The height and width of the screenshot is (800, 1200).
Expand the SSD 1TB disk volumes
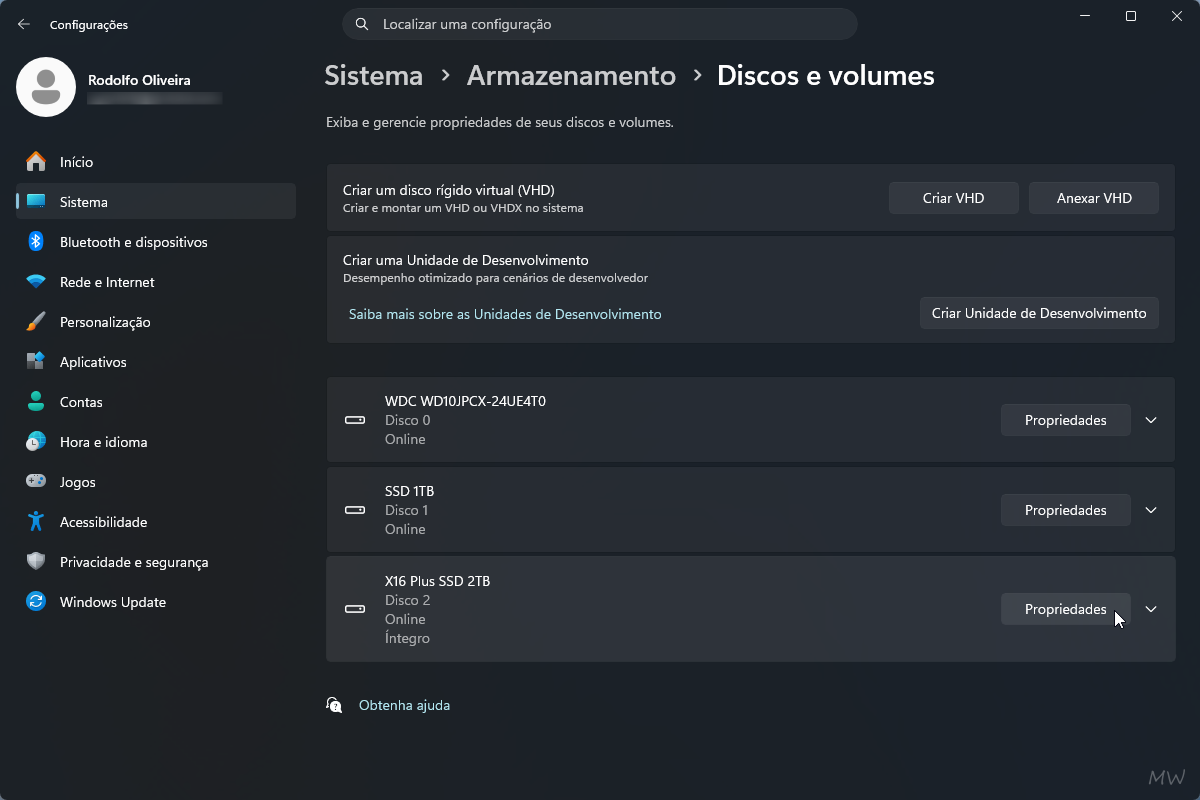[1151, 510]
